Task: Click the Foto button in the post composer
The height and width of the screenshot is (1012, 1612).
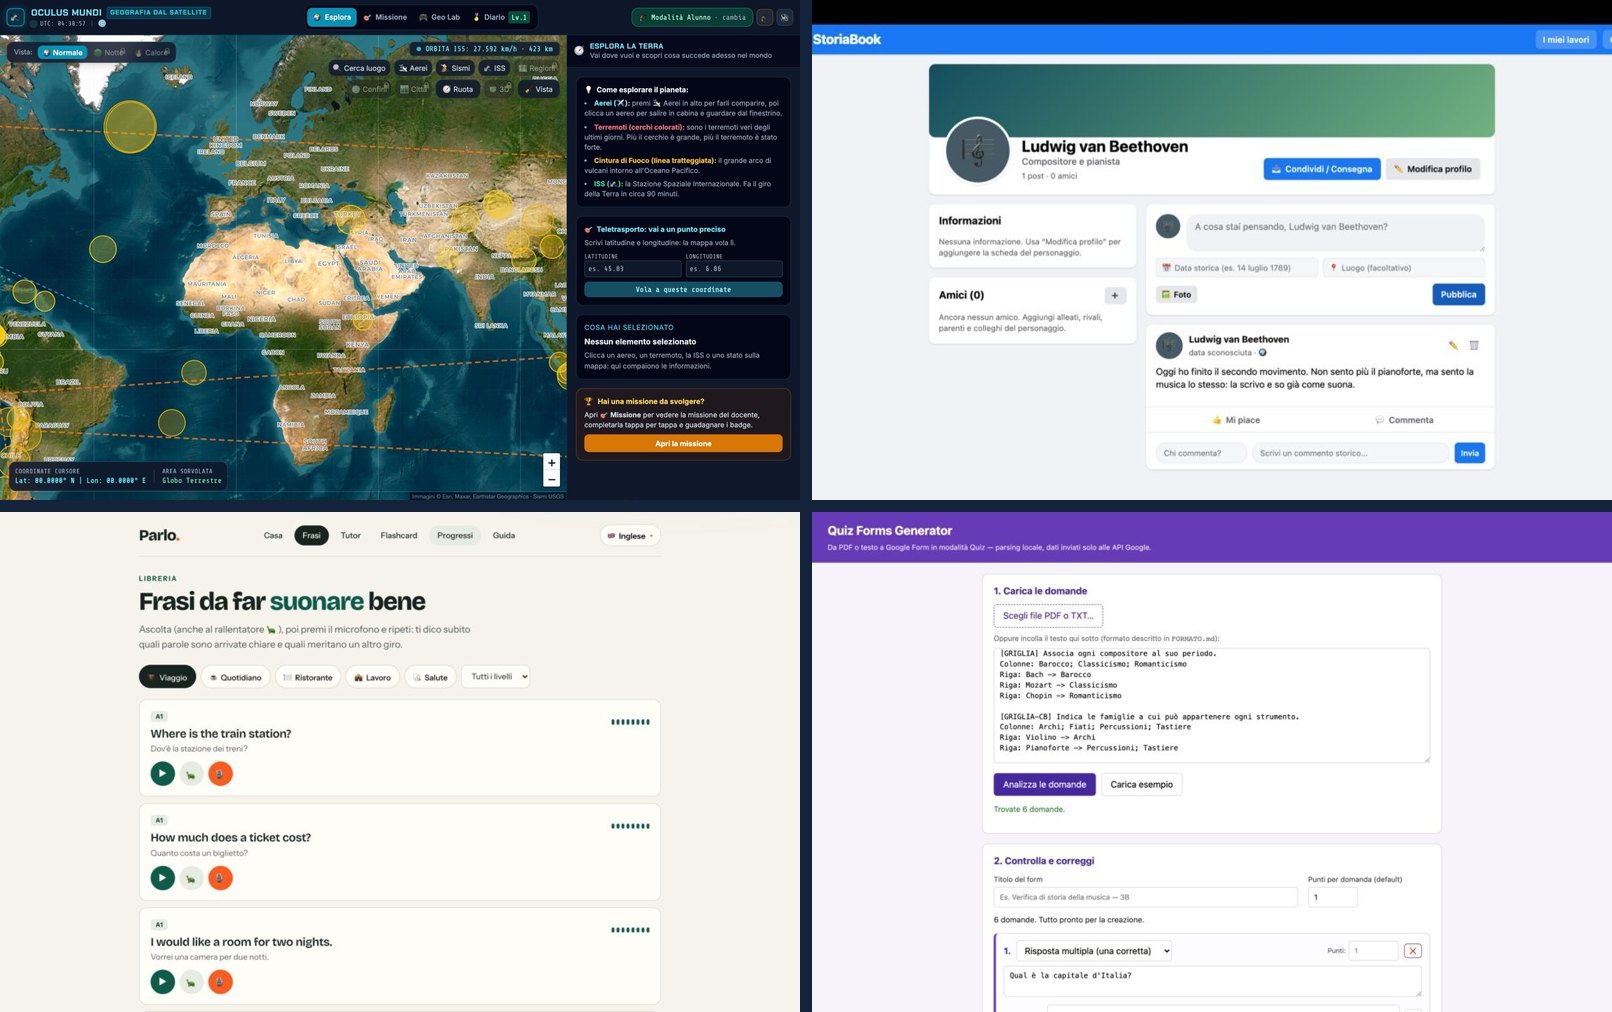Action: (x=1176, y=294)
